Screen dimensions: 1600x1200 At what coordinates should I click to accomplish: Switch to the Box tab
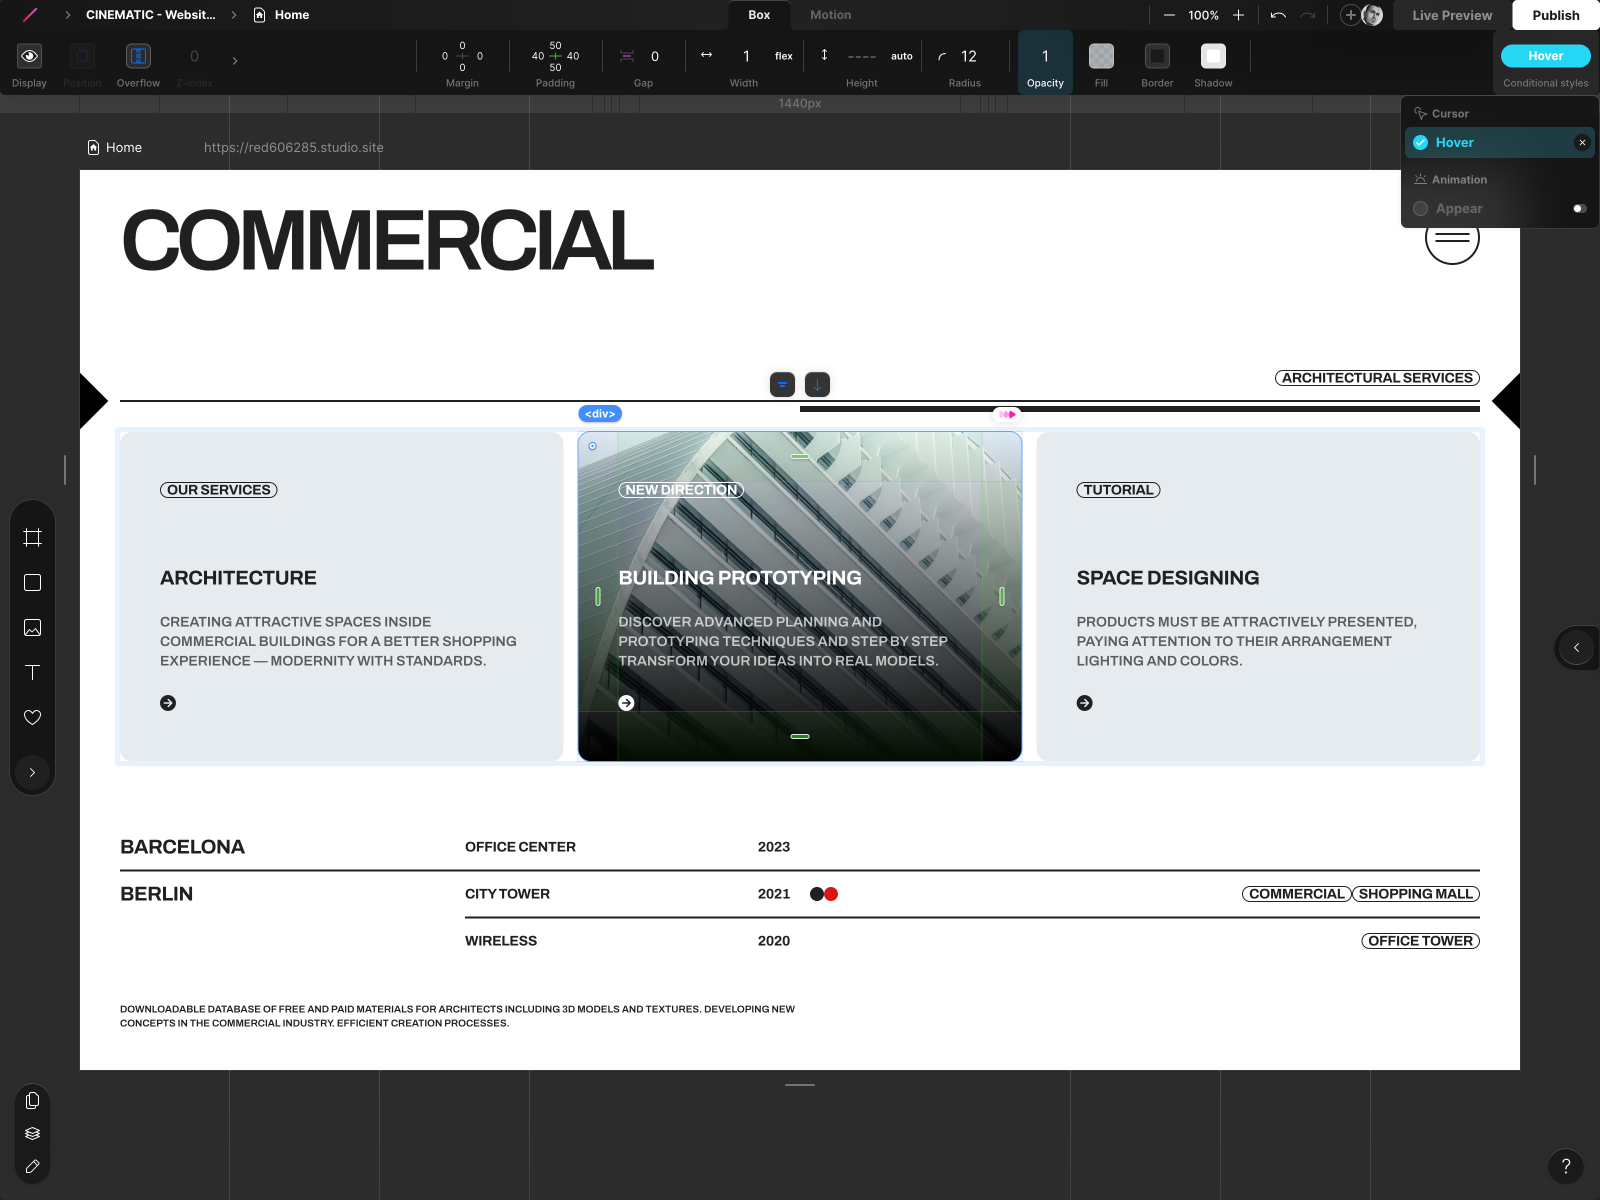point(759,14)
